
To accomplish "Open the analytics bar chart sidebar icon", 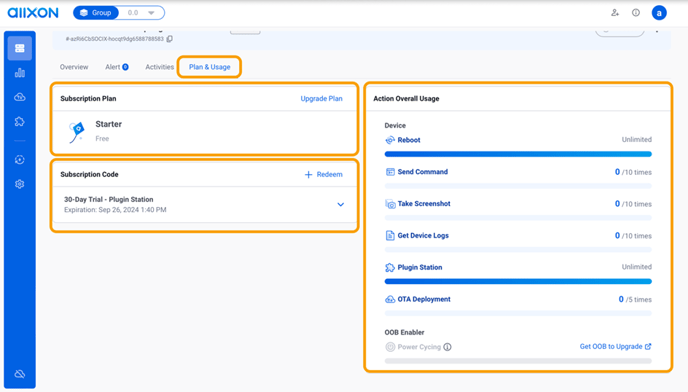I will coord(20,73).
